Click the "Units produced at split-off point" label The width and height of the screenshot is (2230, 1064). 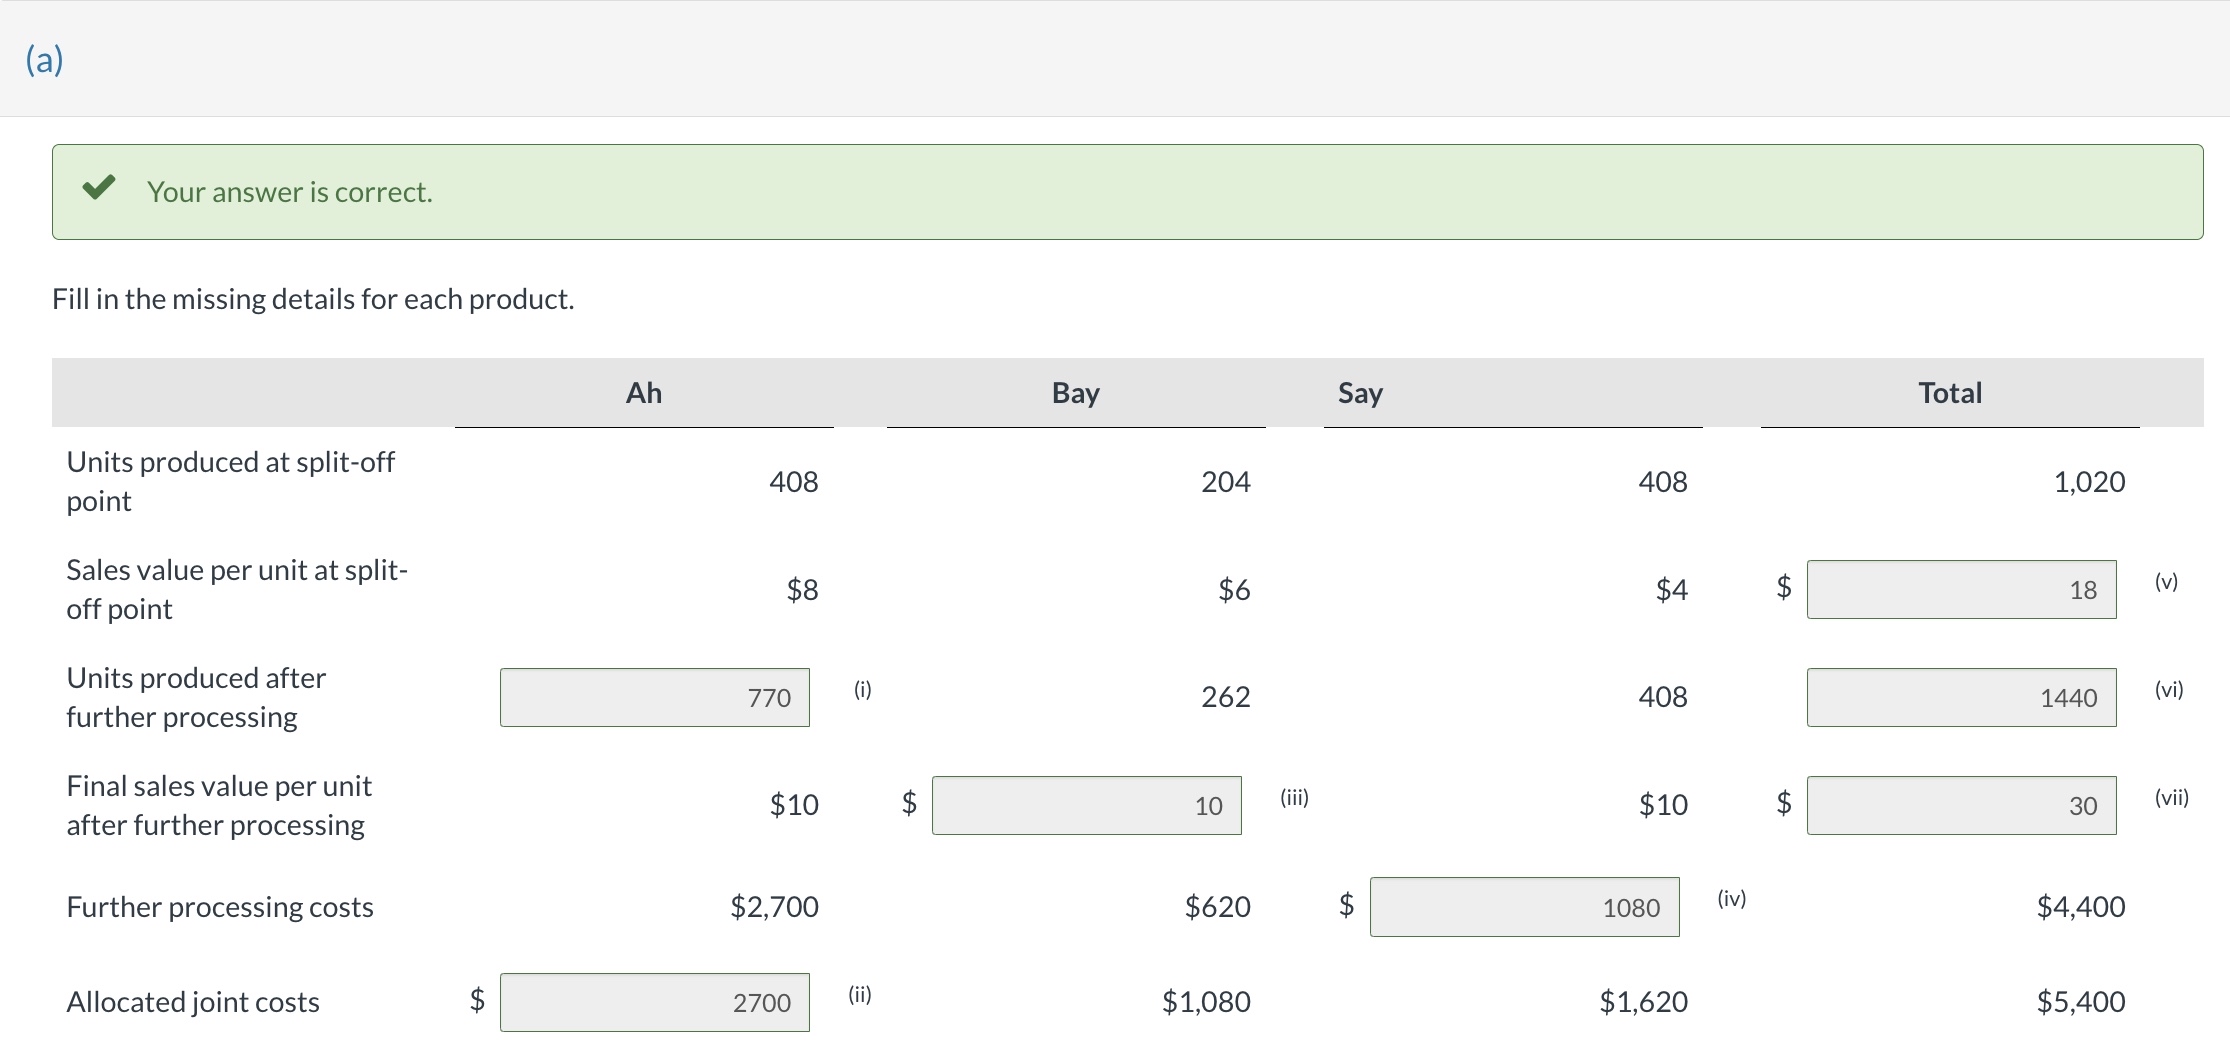click(x=231, y=481)
